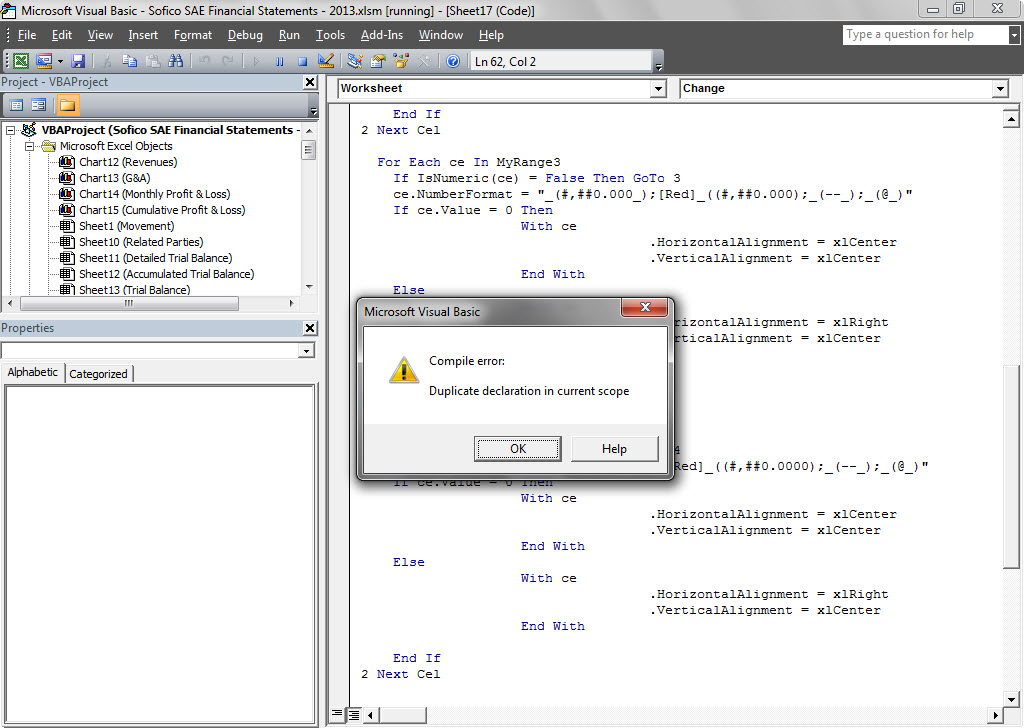Save the workbook with the floppy icon
This screenshot has width=1024, height=728.
pyautogui.click(x=78, y=61)
